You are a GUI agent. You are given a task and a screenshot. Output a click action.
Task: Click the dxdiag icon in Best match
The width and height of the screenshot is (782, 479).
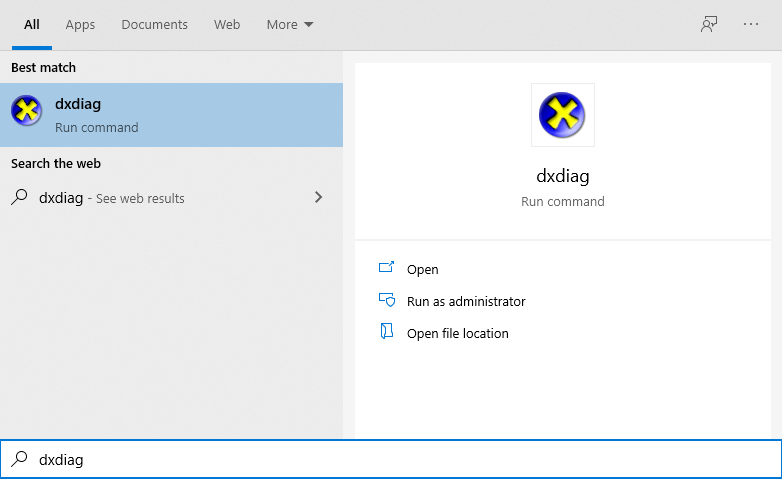[x=27, y=112]
